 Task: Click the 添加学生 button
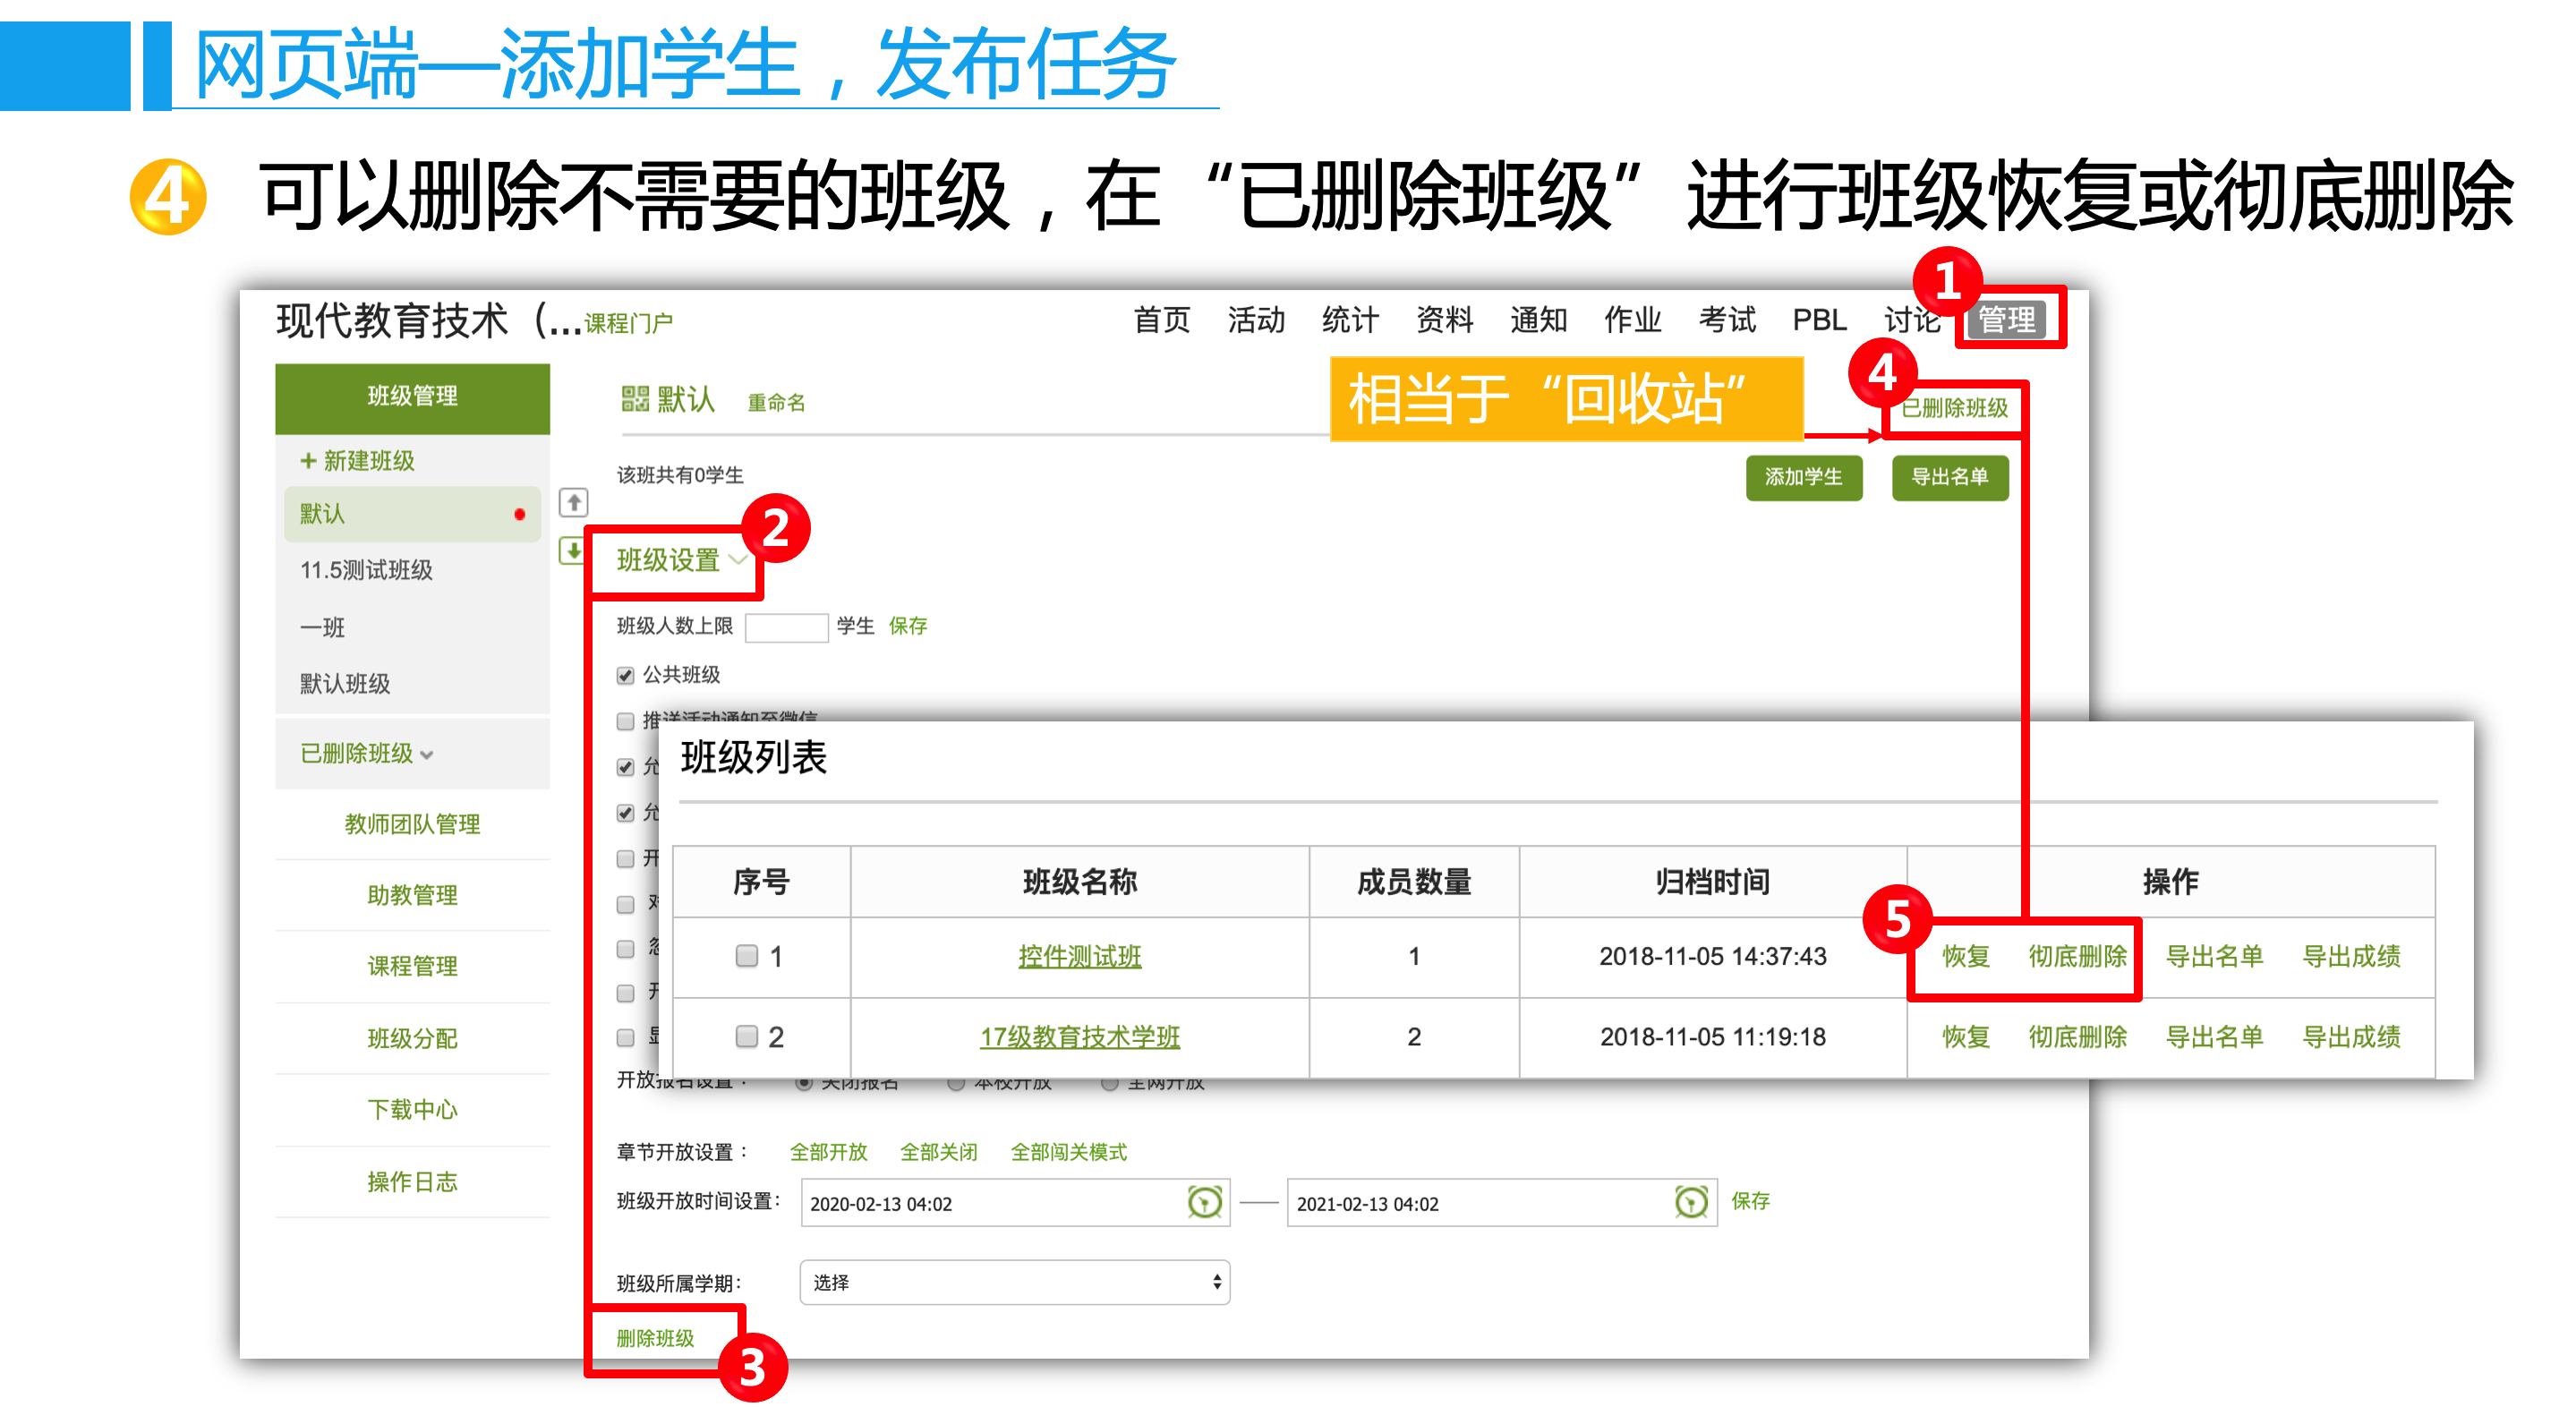pos(1803,477)
